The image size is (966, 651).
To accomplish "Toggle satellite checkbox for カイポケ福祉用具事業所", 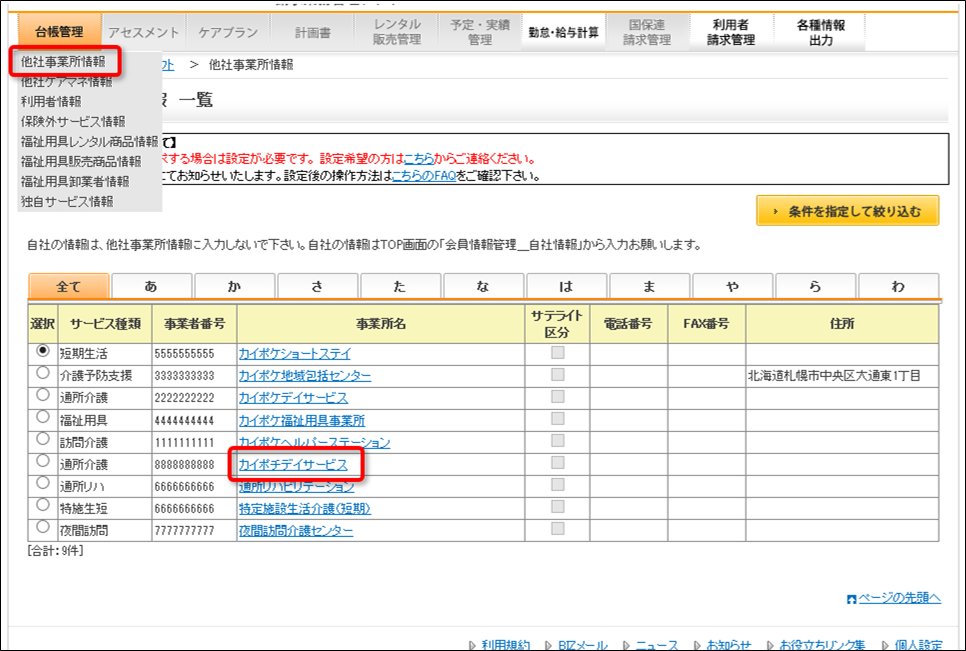I will click(x=558, y=419).
